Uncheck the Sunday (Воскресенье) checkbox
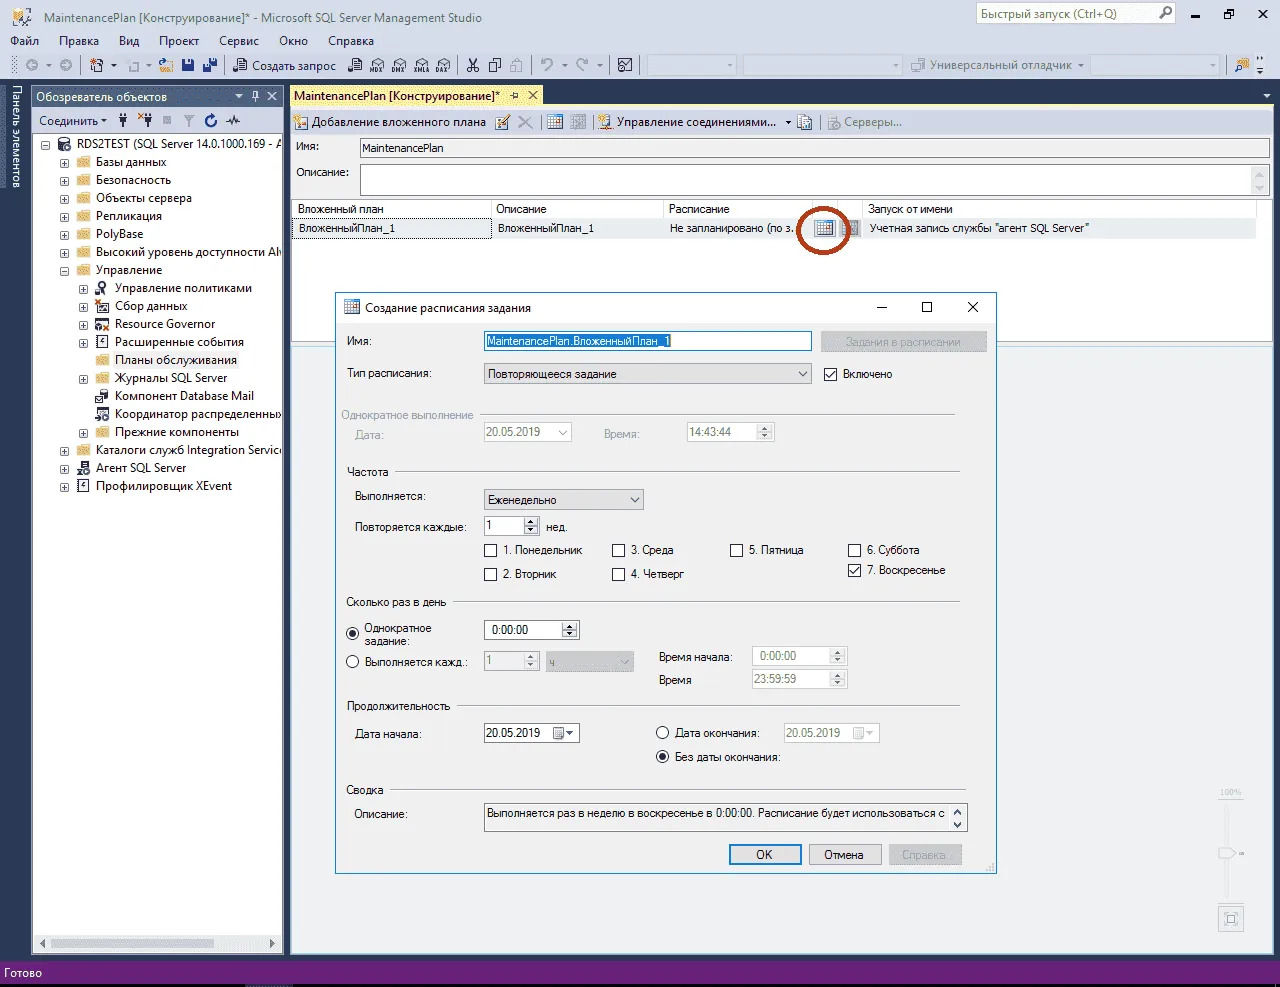The width and height of the screenshot is (1280, 987). (x=854, y=570)
